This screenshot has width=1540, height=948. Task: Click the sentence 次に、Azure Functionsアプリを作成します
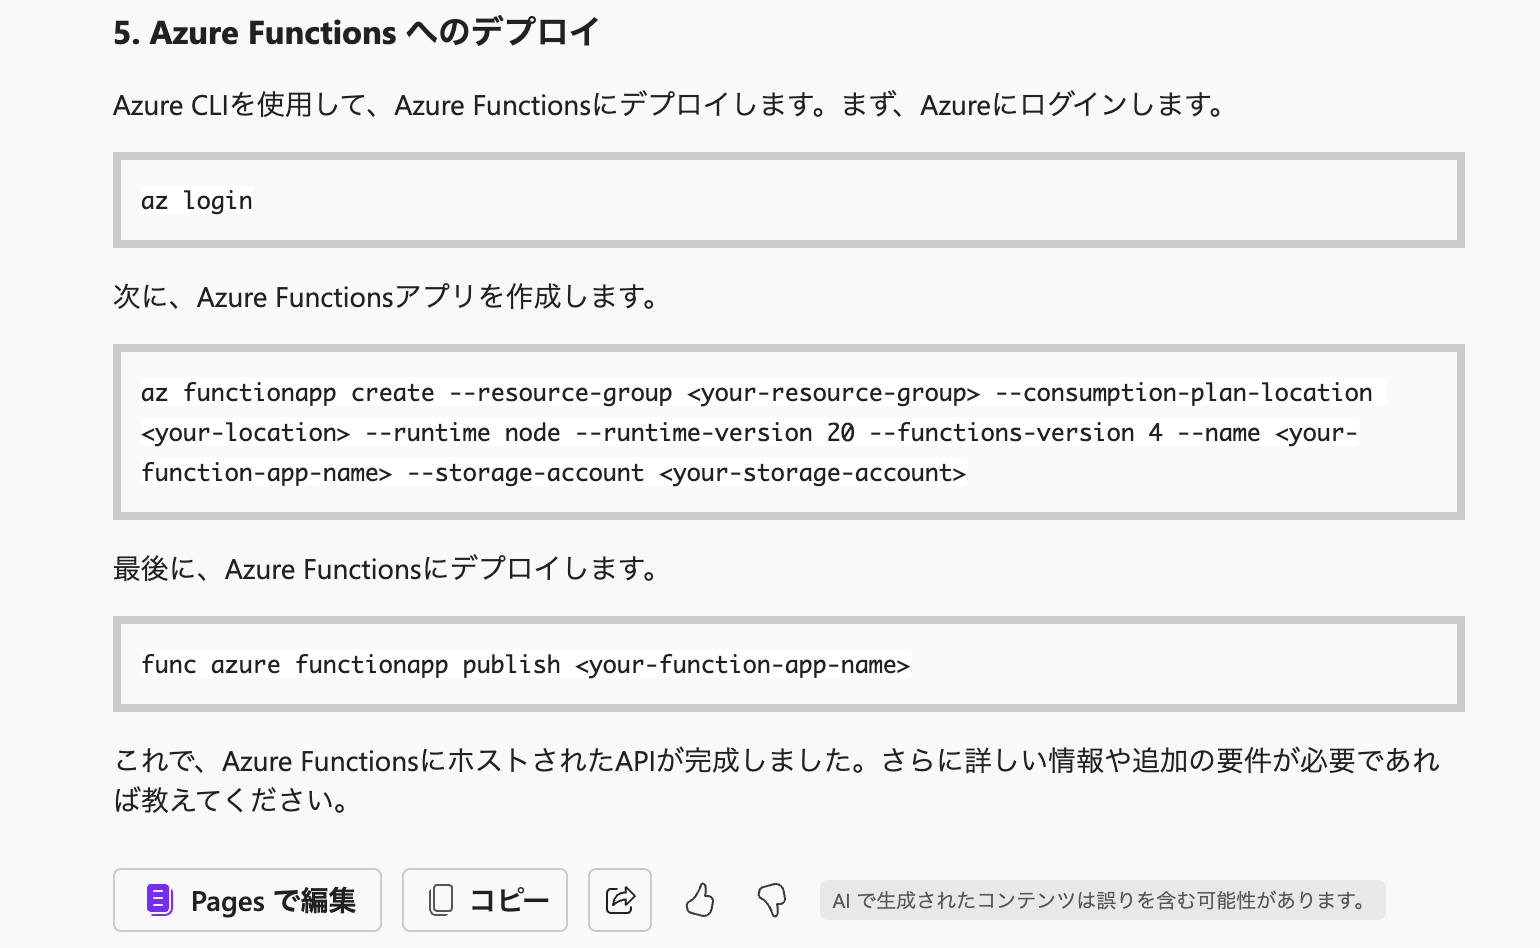pyautogui.click(x=387, y=297)
